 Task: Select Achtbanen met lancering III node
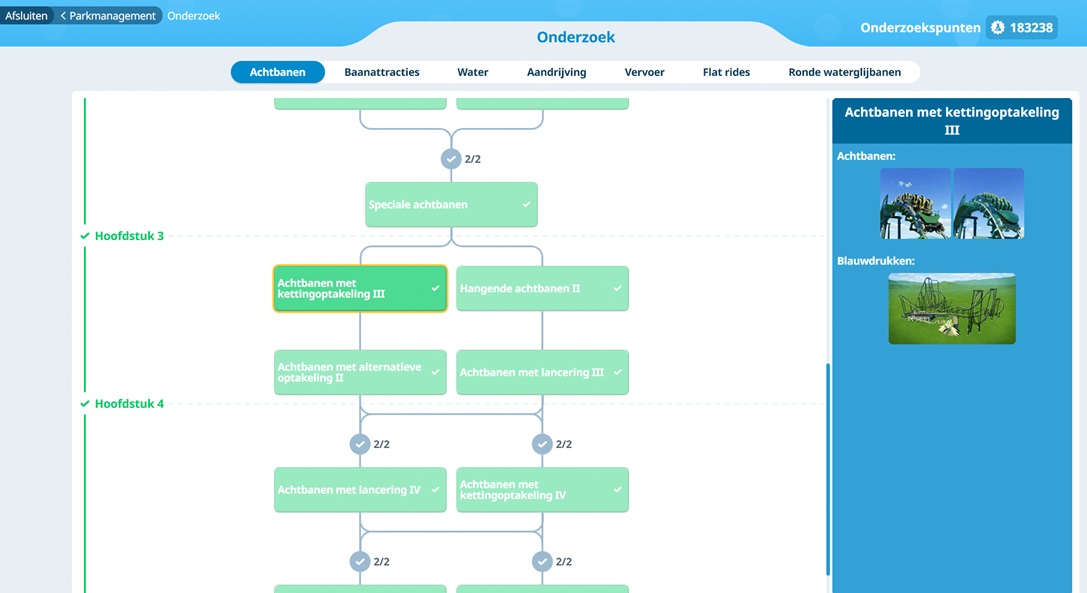[542, 372]
